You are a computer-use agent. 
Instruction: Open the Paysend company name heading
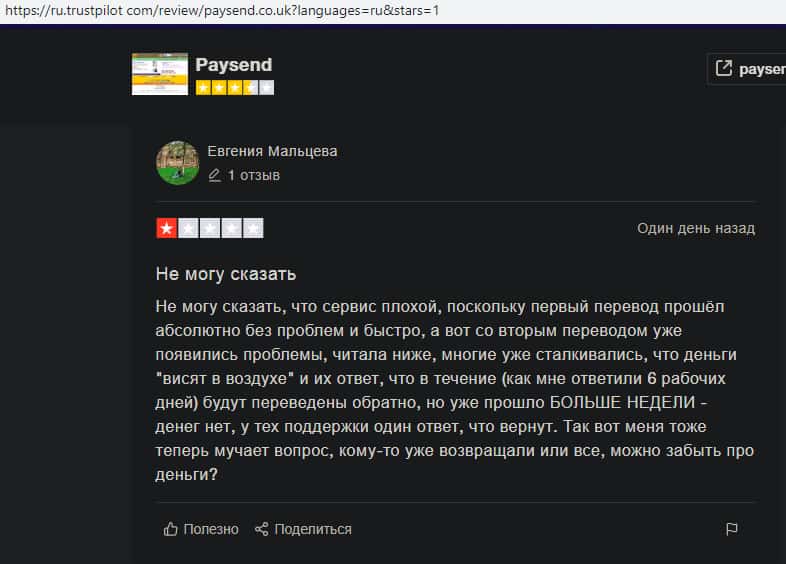tap(234, 65)
